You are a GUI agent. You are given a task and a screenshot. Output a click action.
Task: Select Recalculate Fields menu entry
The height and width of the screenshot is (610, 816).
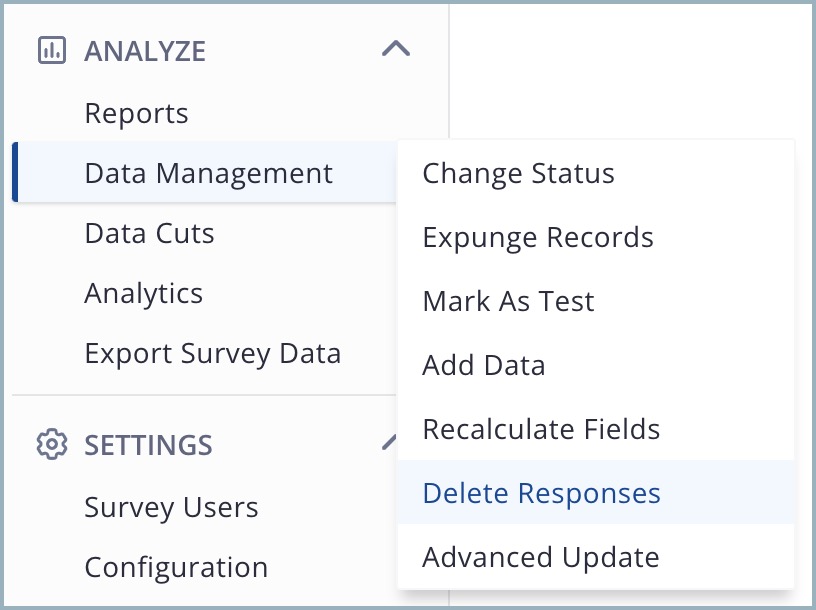pos(541,429)
